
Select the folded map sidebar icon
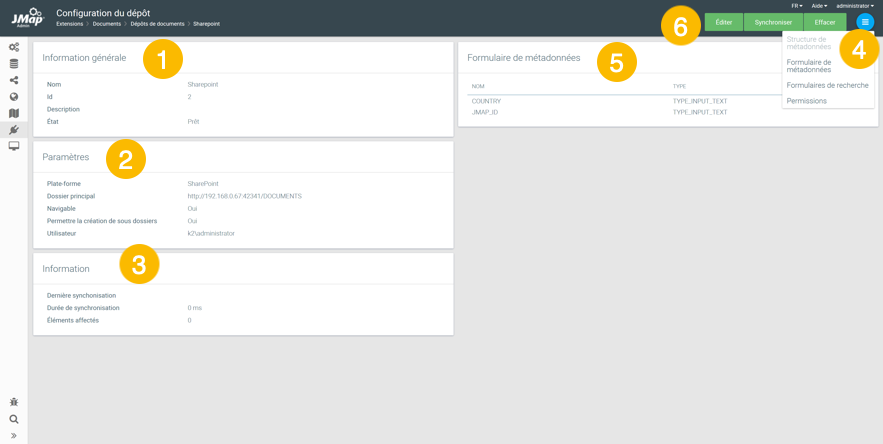coord(14,113)
